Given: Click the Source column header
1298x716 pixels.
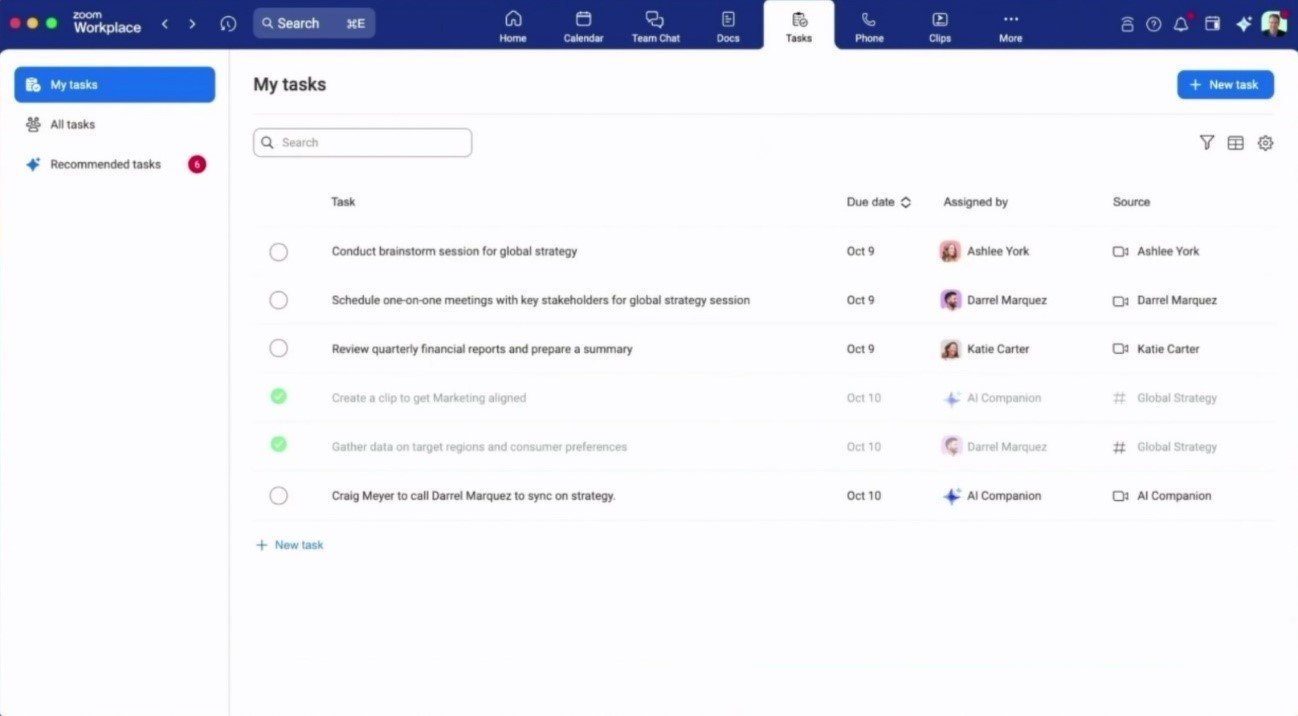Looking at the screenshot, I should 1131,202.
